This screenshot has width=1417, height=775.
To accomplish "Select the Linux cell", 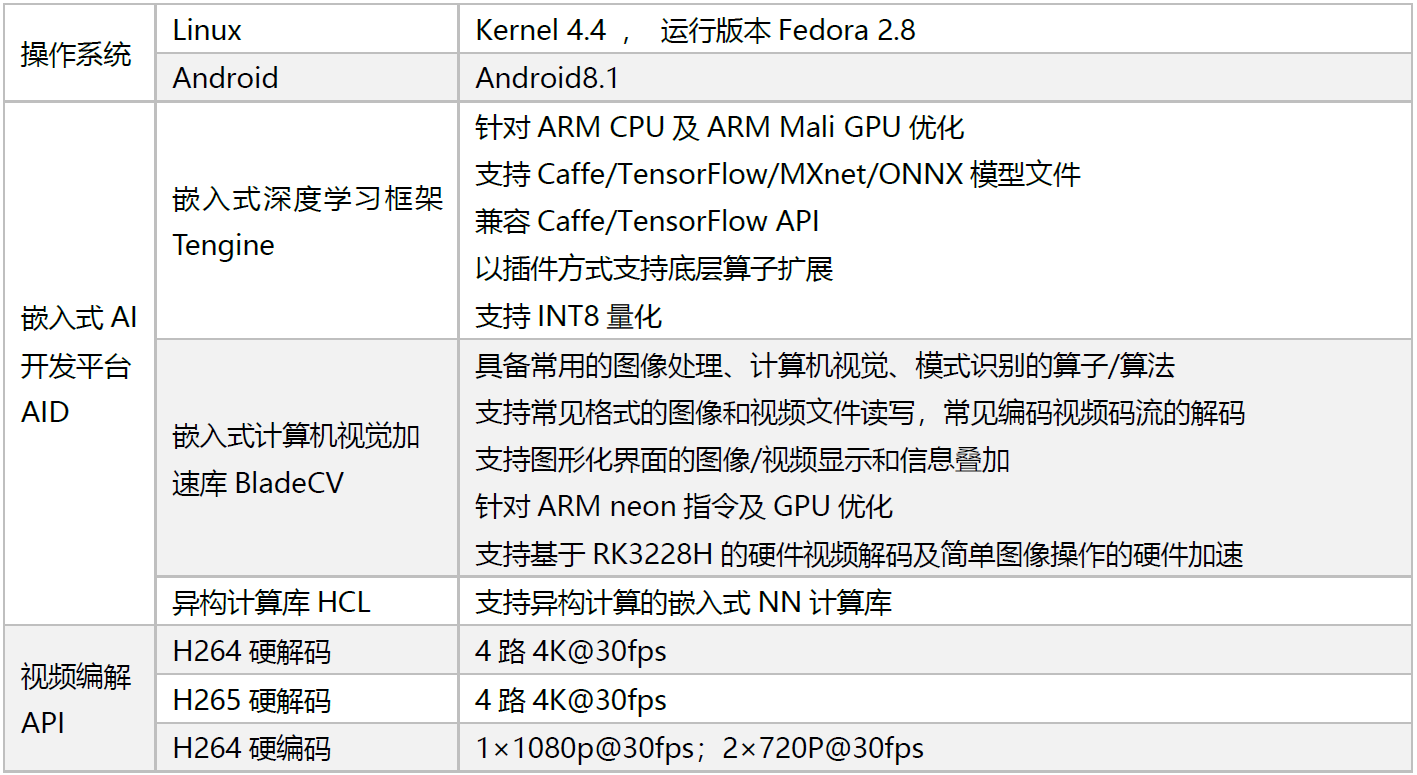I will click(307, 30).
